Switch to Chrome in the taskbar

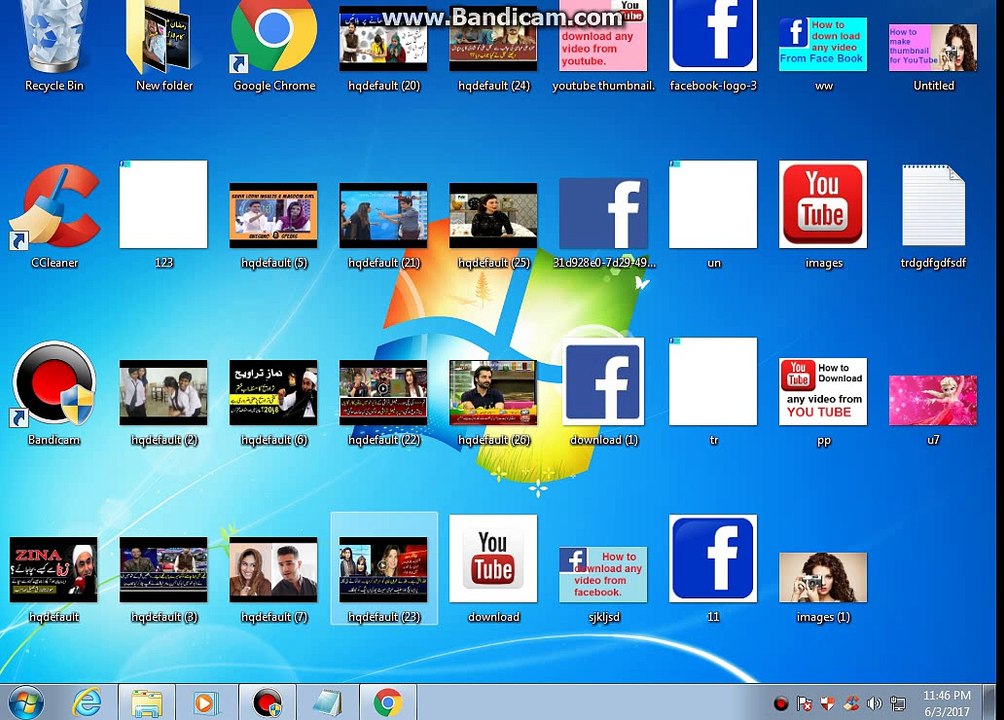click(x=388, y=703)
